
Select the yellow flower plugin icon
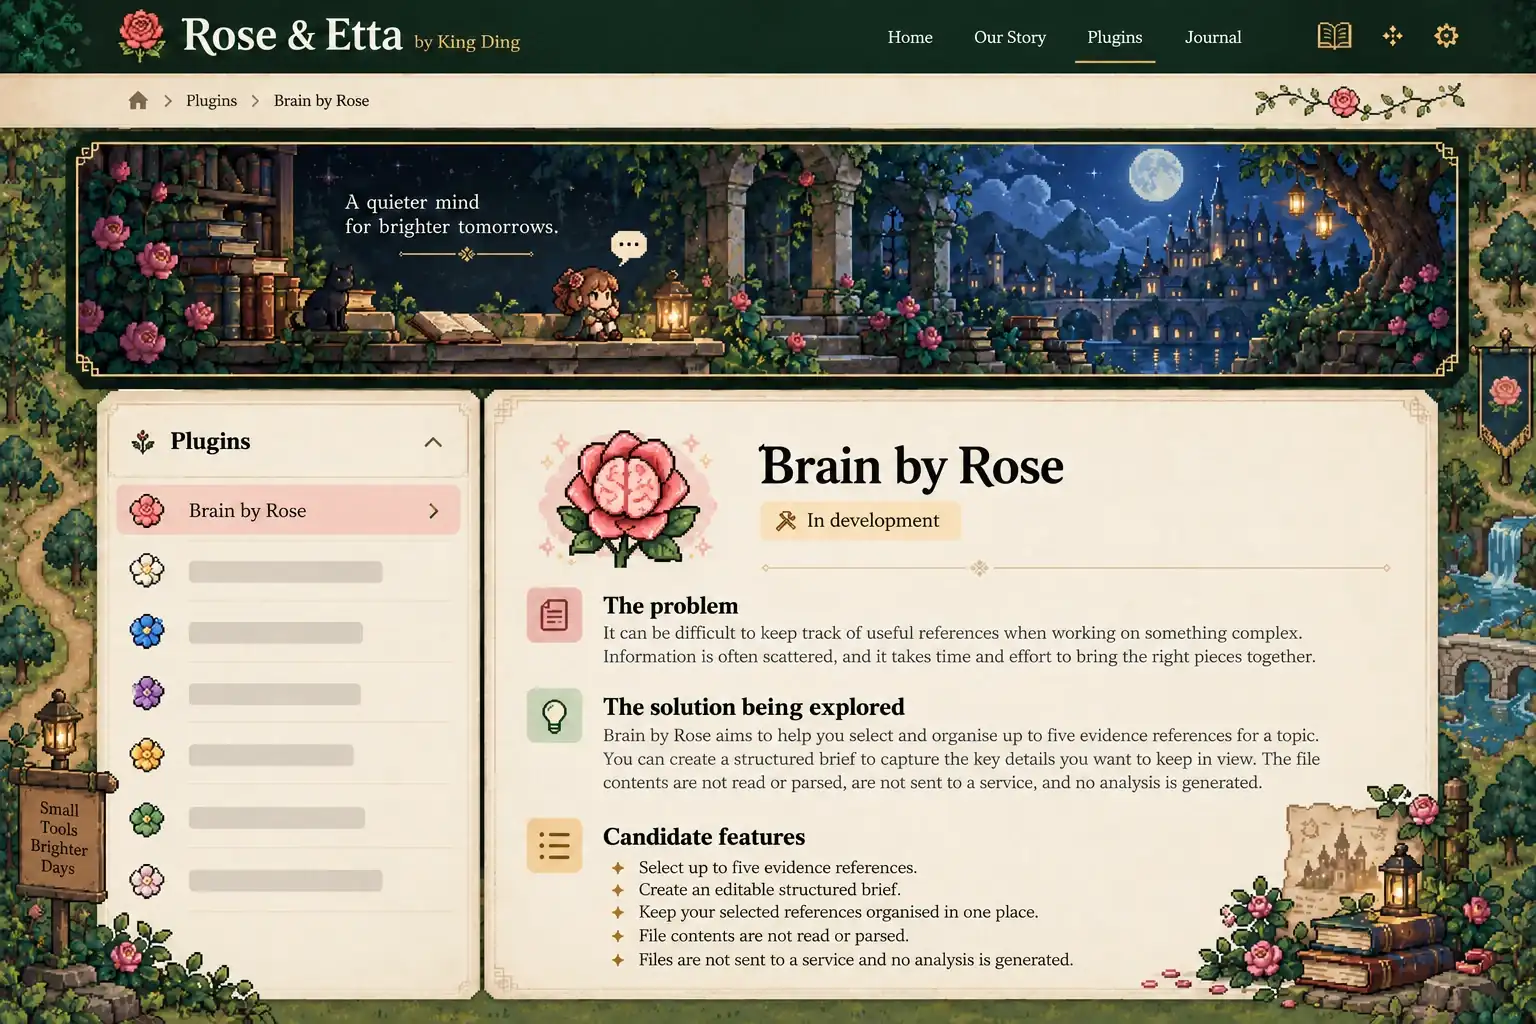tap(147, 755)
